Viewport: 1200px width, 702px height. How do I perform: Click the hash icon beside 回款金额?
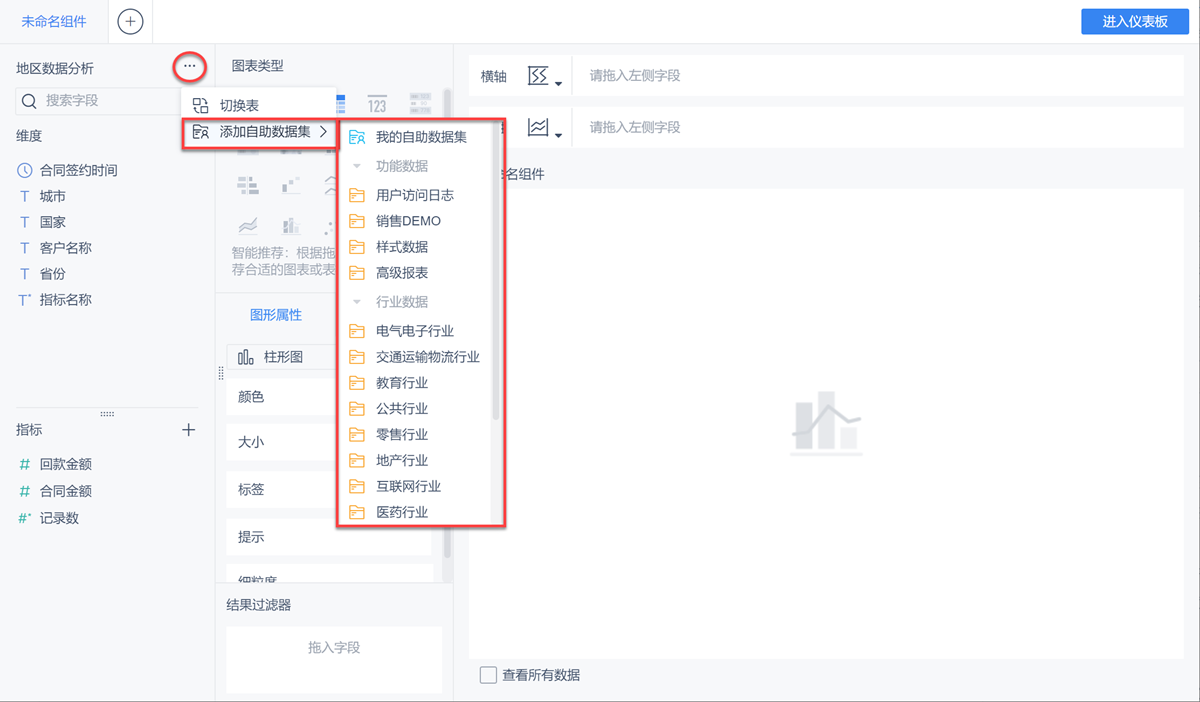pyautogui.click(x=25, y=465)
